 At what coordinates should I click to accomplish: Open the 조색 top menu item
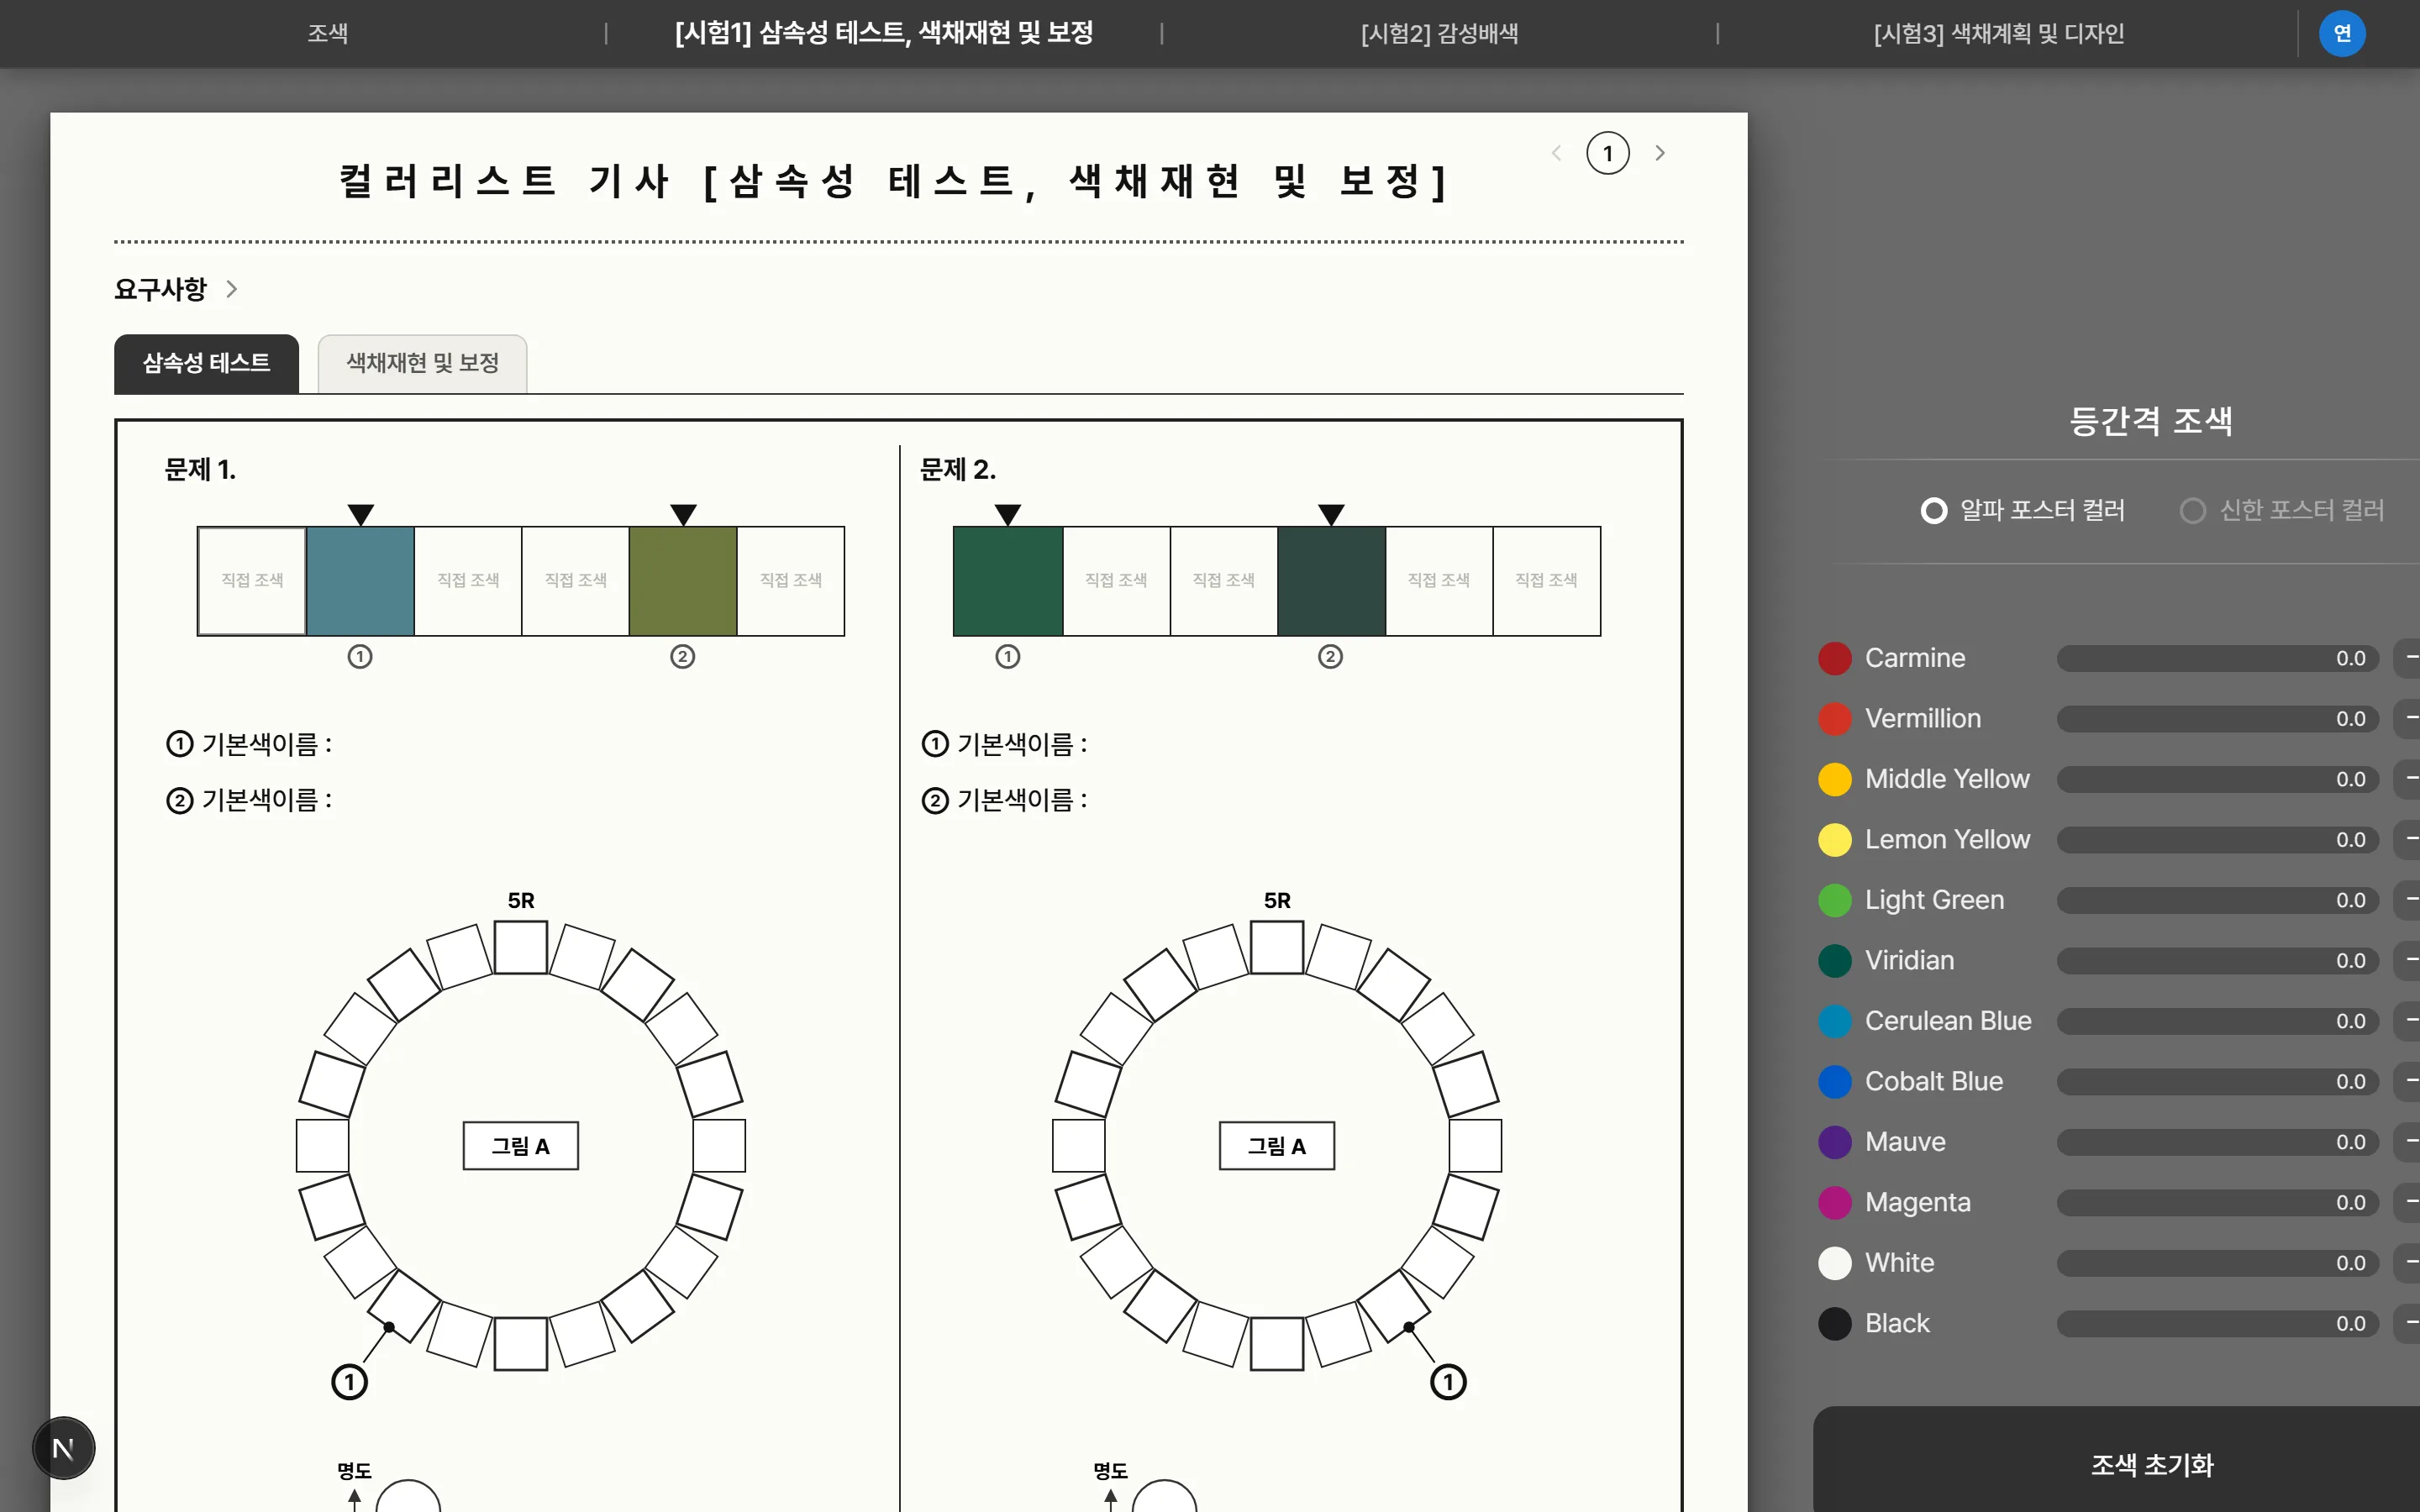[327, 33]
